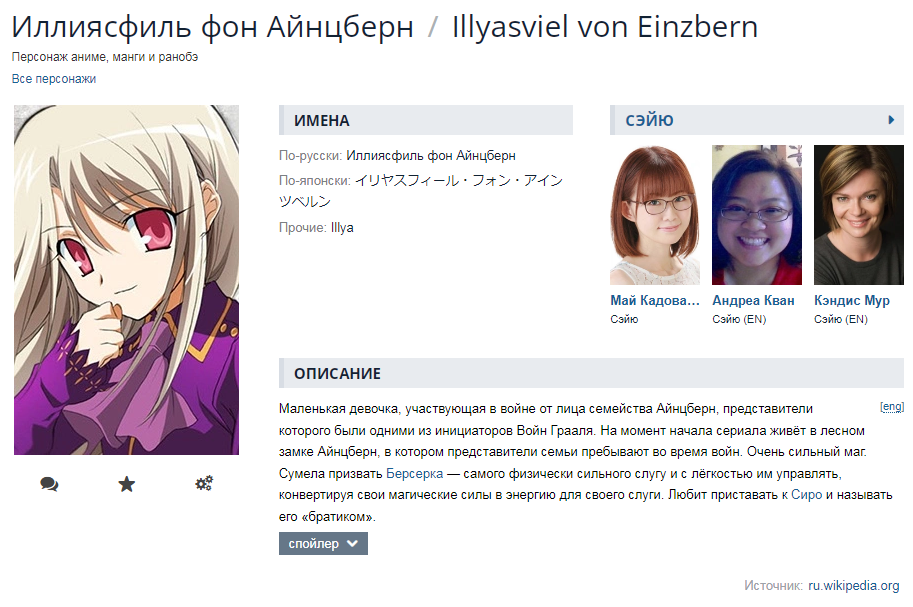Image resolution: width=913 pixels, height=607 pixels.
Task: Click Андреа Кван's portrait photo
Action: (757, 215)
